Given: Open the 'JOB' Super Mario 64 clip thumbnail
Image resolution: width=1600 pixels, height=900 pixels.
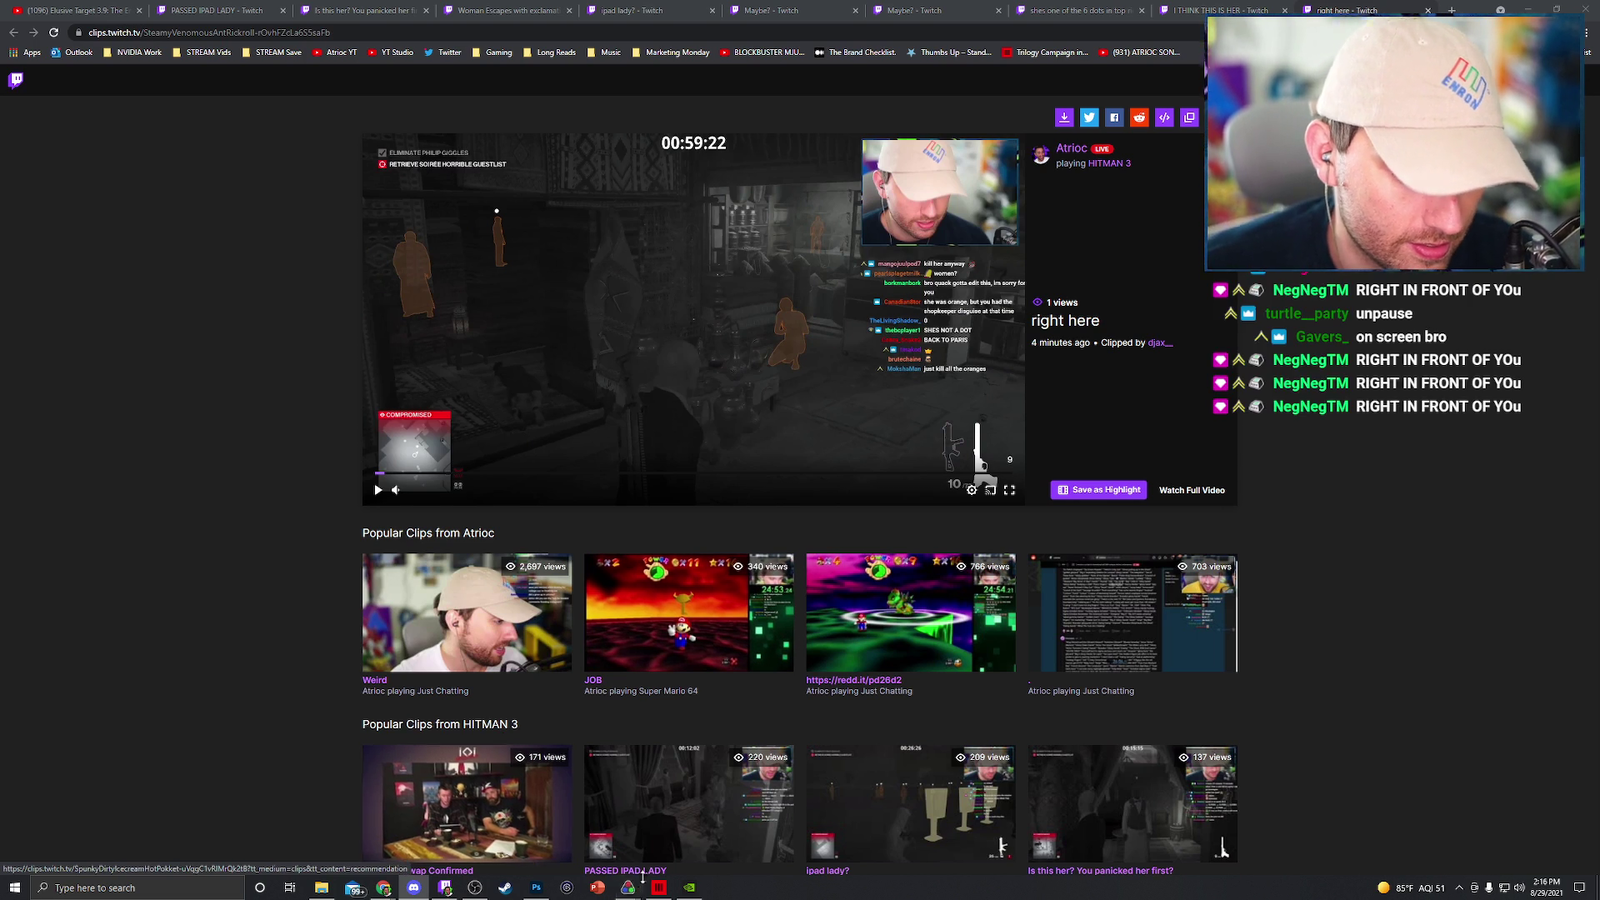Looking at the screenshot, I should point(689,613).
